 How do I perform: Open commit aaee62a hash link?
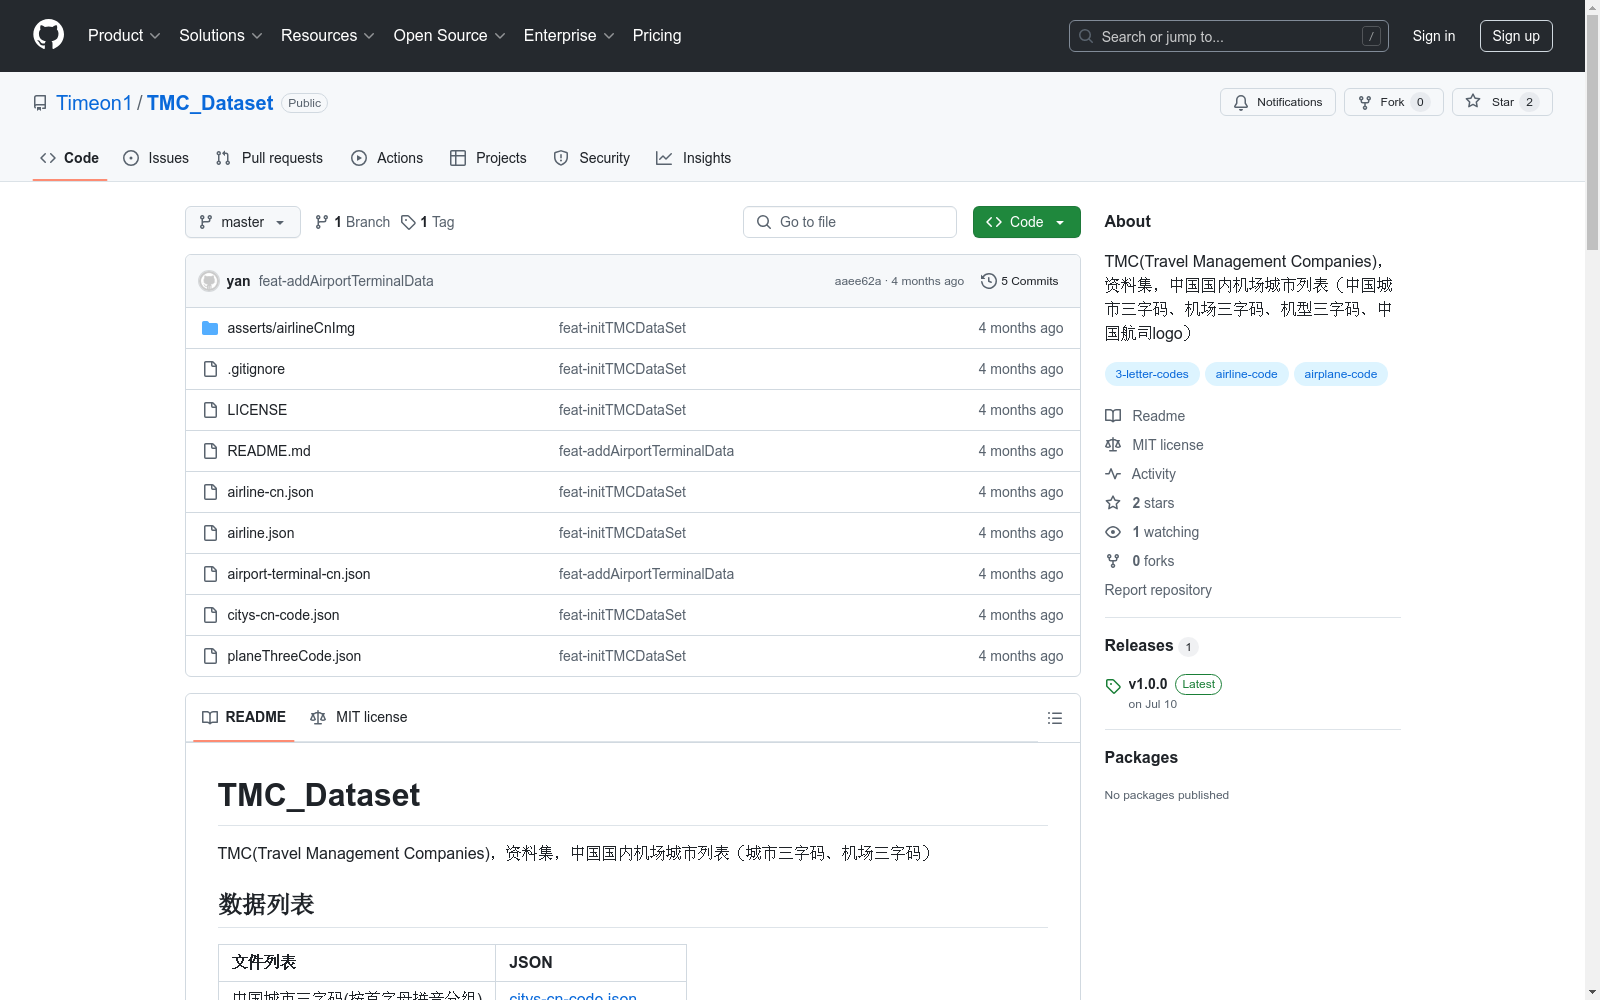(858, 281)
